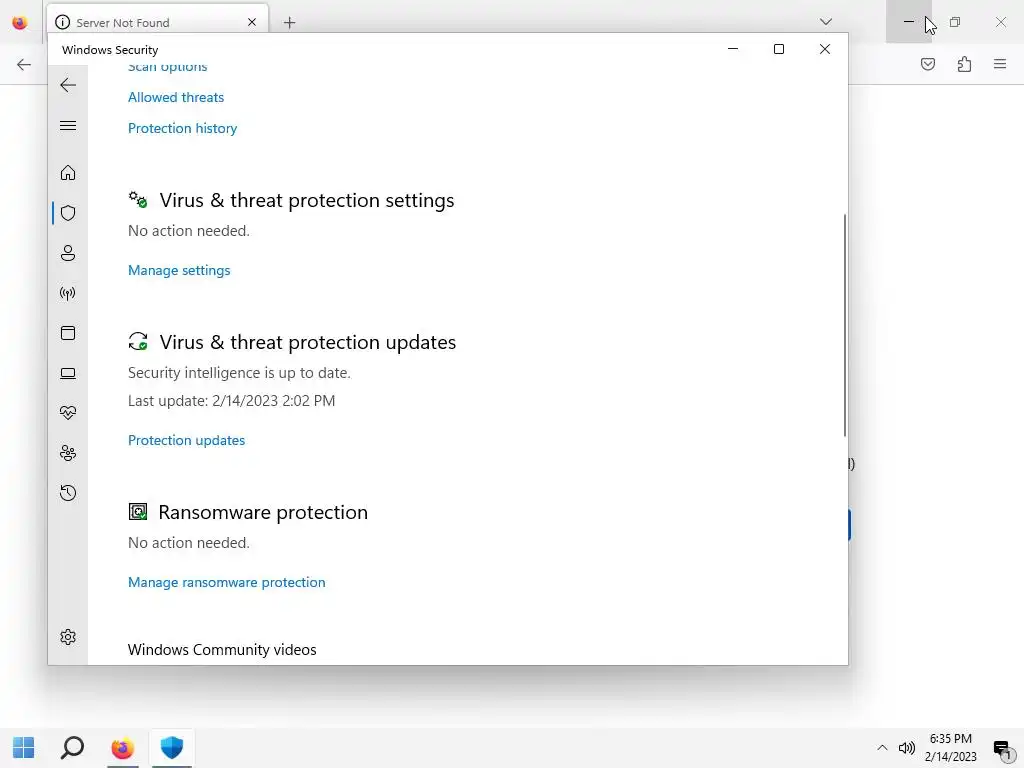Viewport: 1024px width, 768px height.
Task: Click Windows Security taskbar icon
Action: (172, 748)
